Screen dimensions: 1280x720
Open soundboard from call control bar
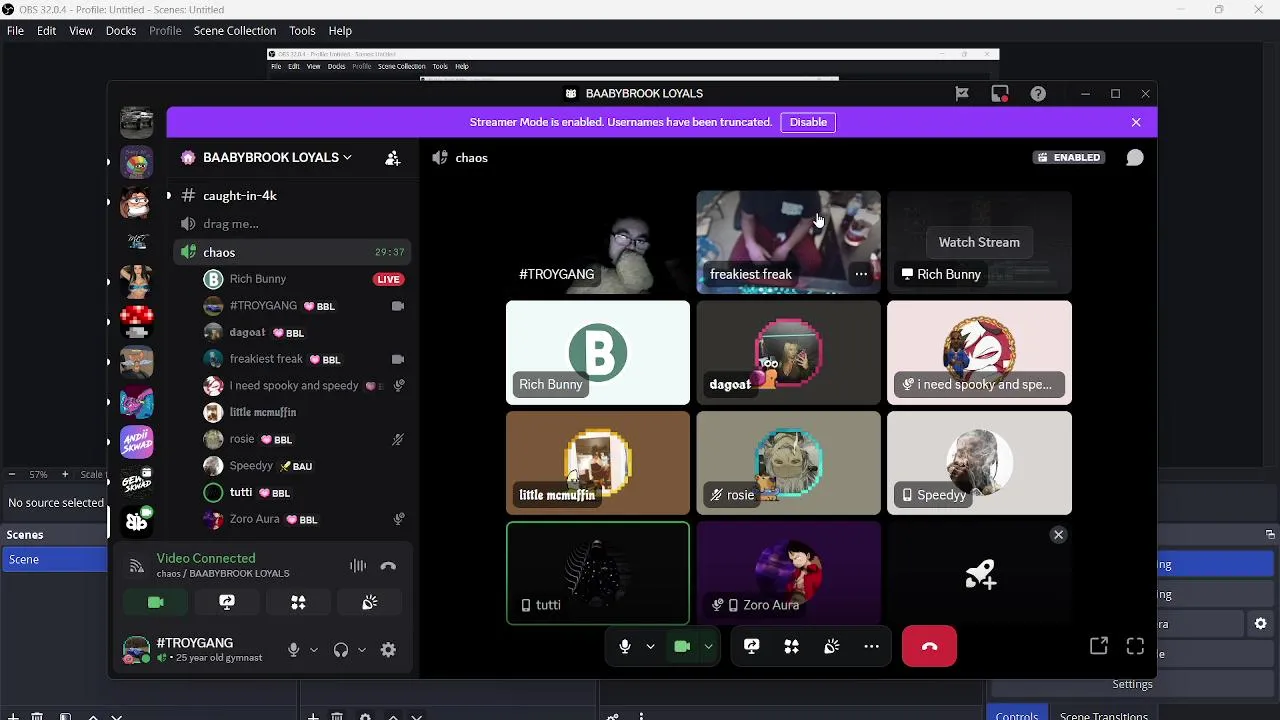click(832, 647)
